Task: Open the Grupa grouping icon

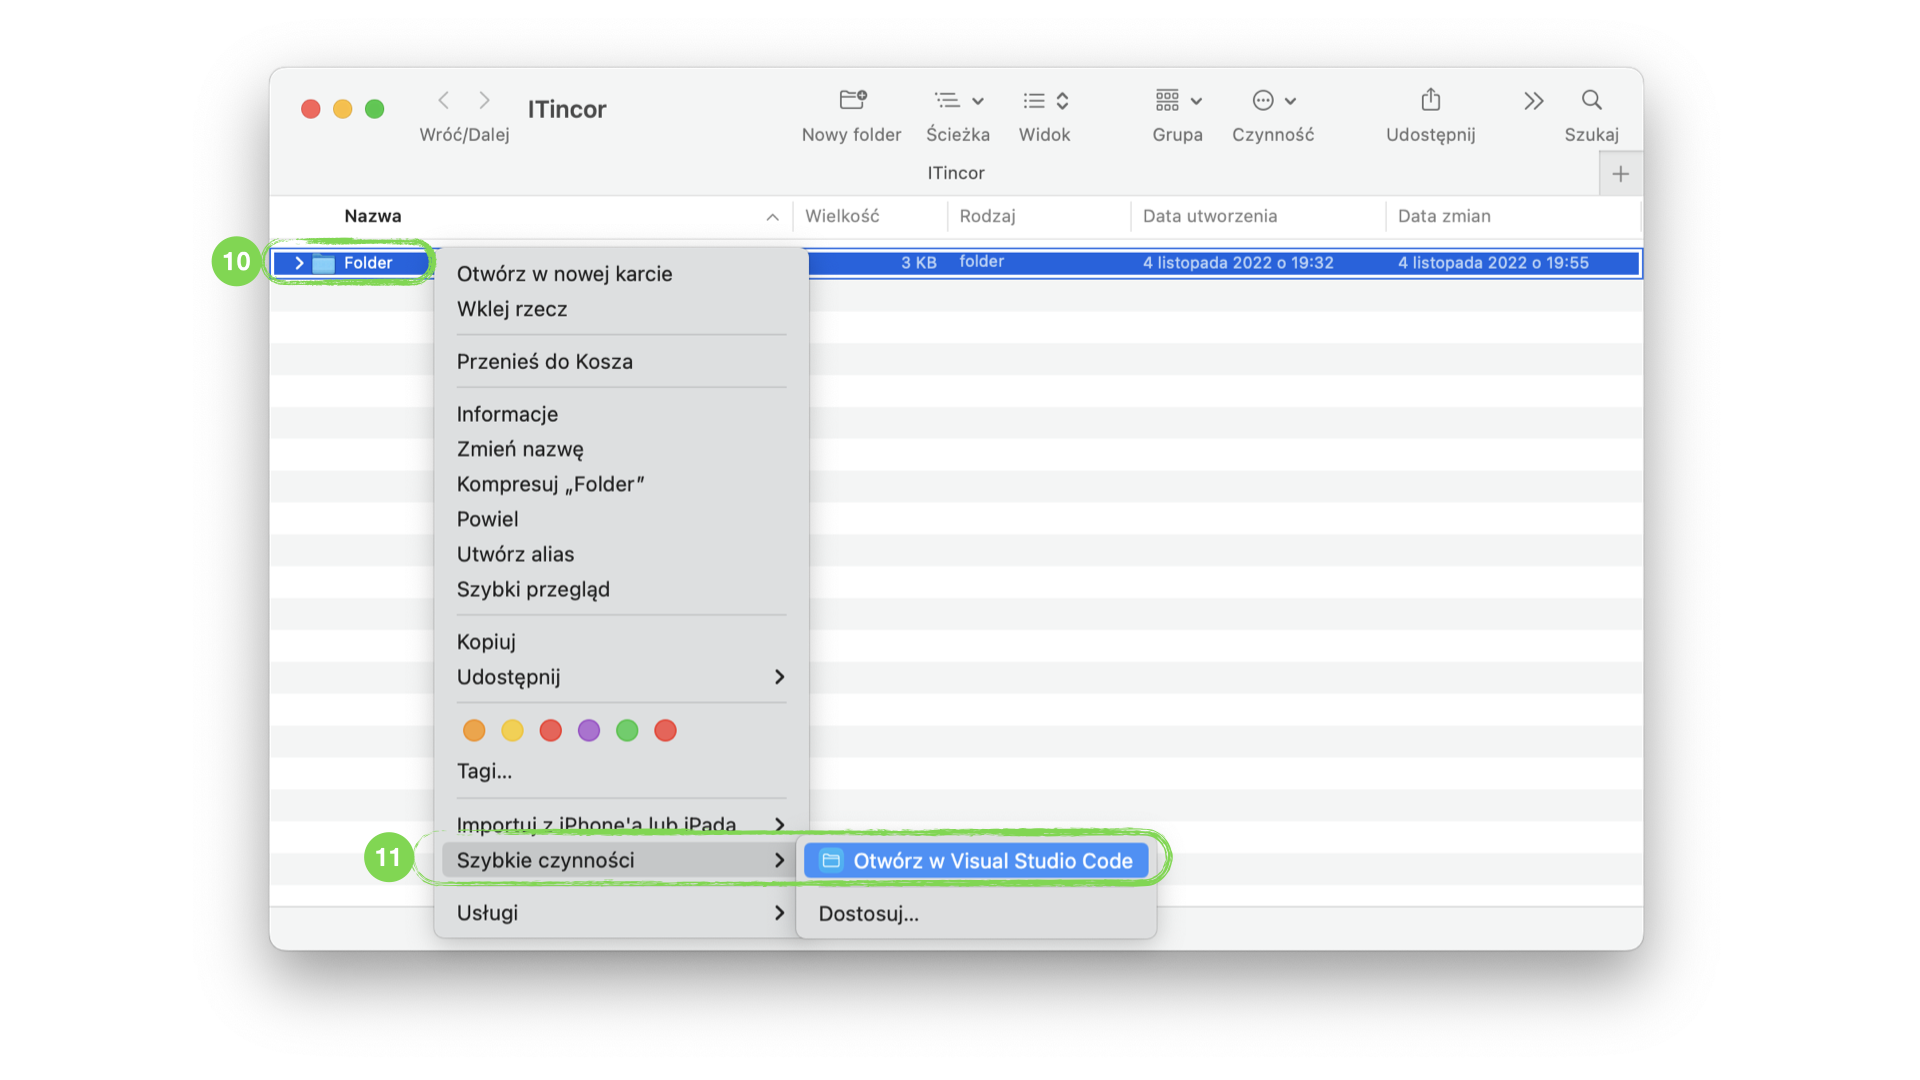Action: tap(1167, 100)
